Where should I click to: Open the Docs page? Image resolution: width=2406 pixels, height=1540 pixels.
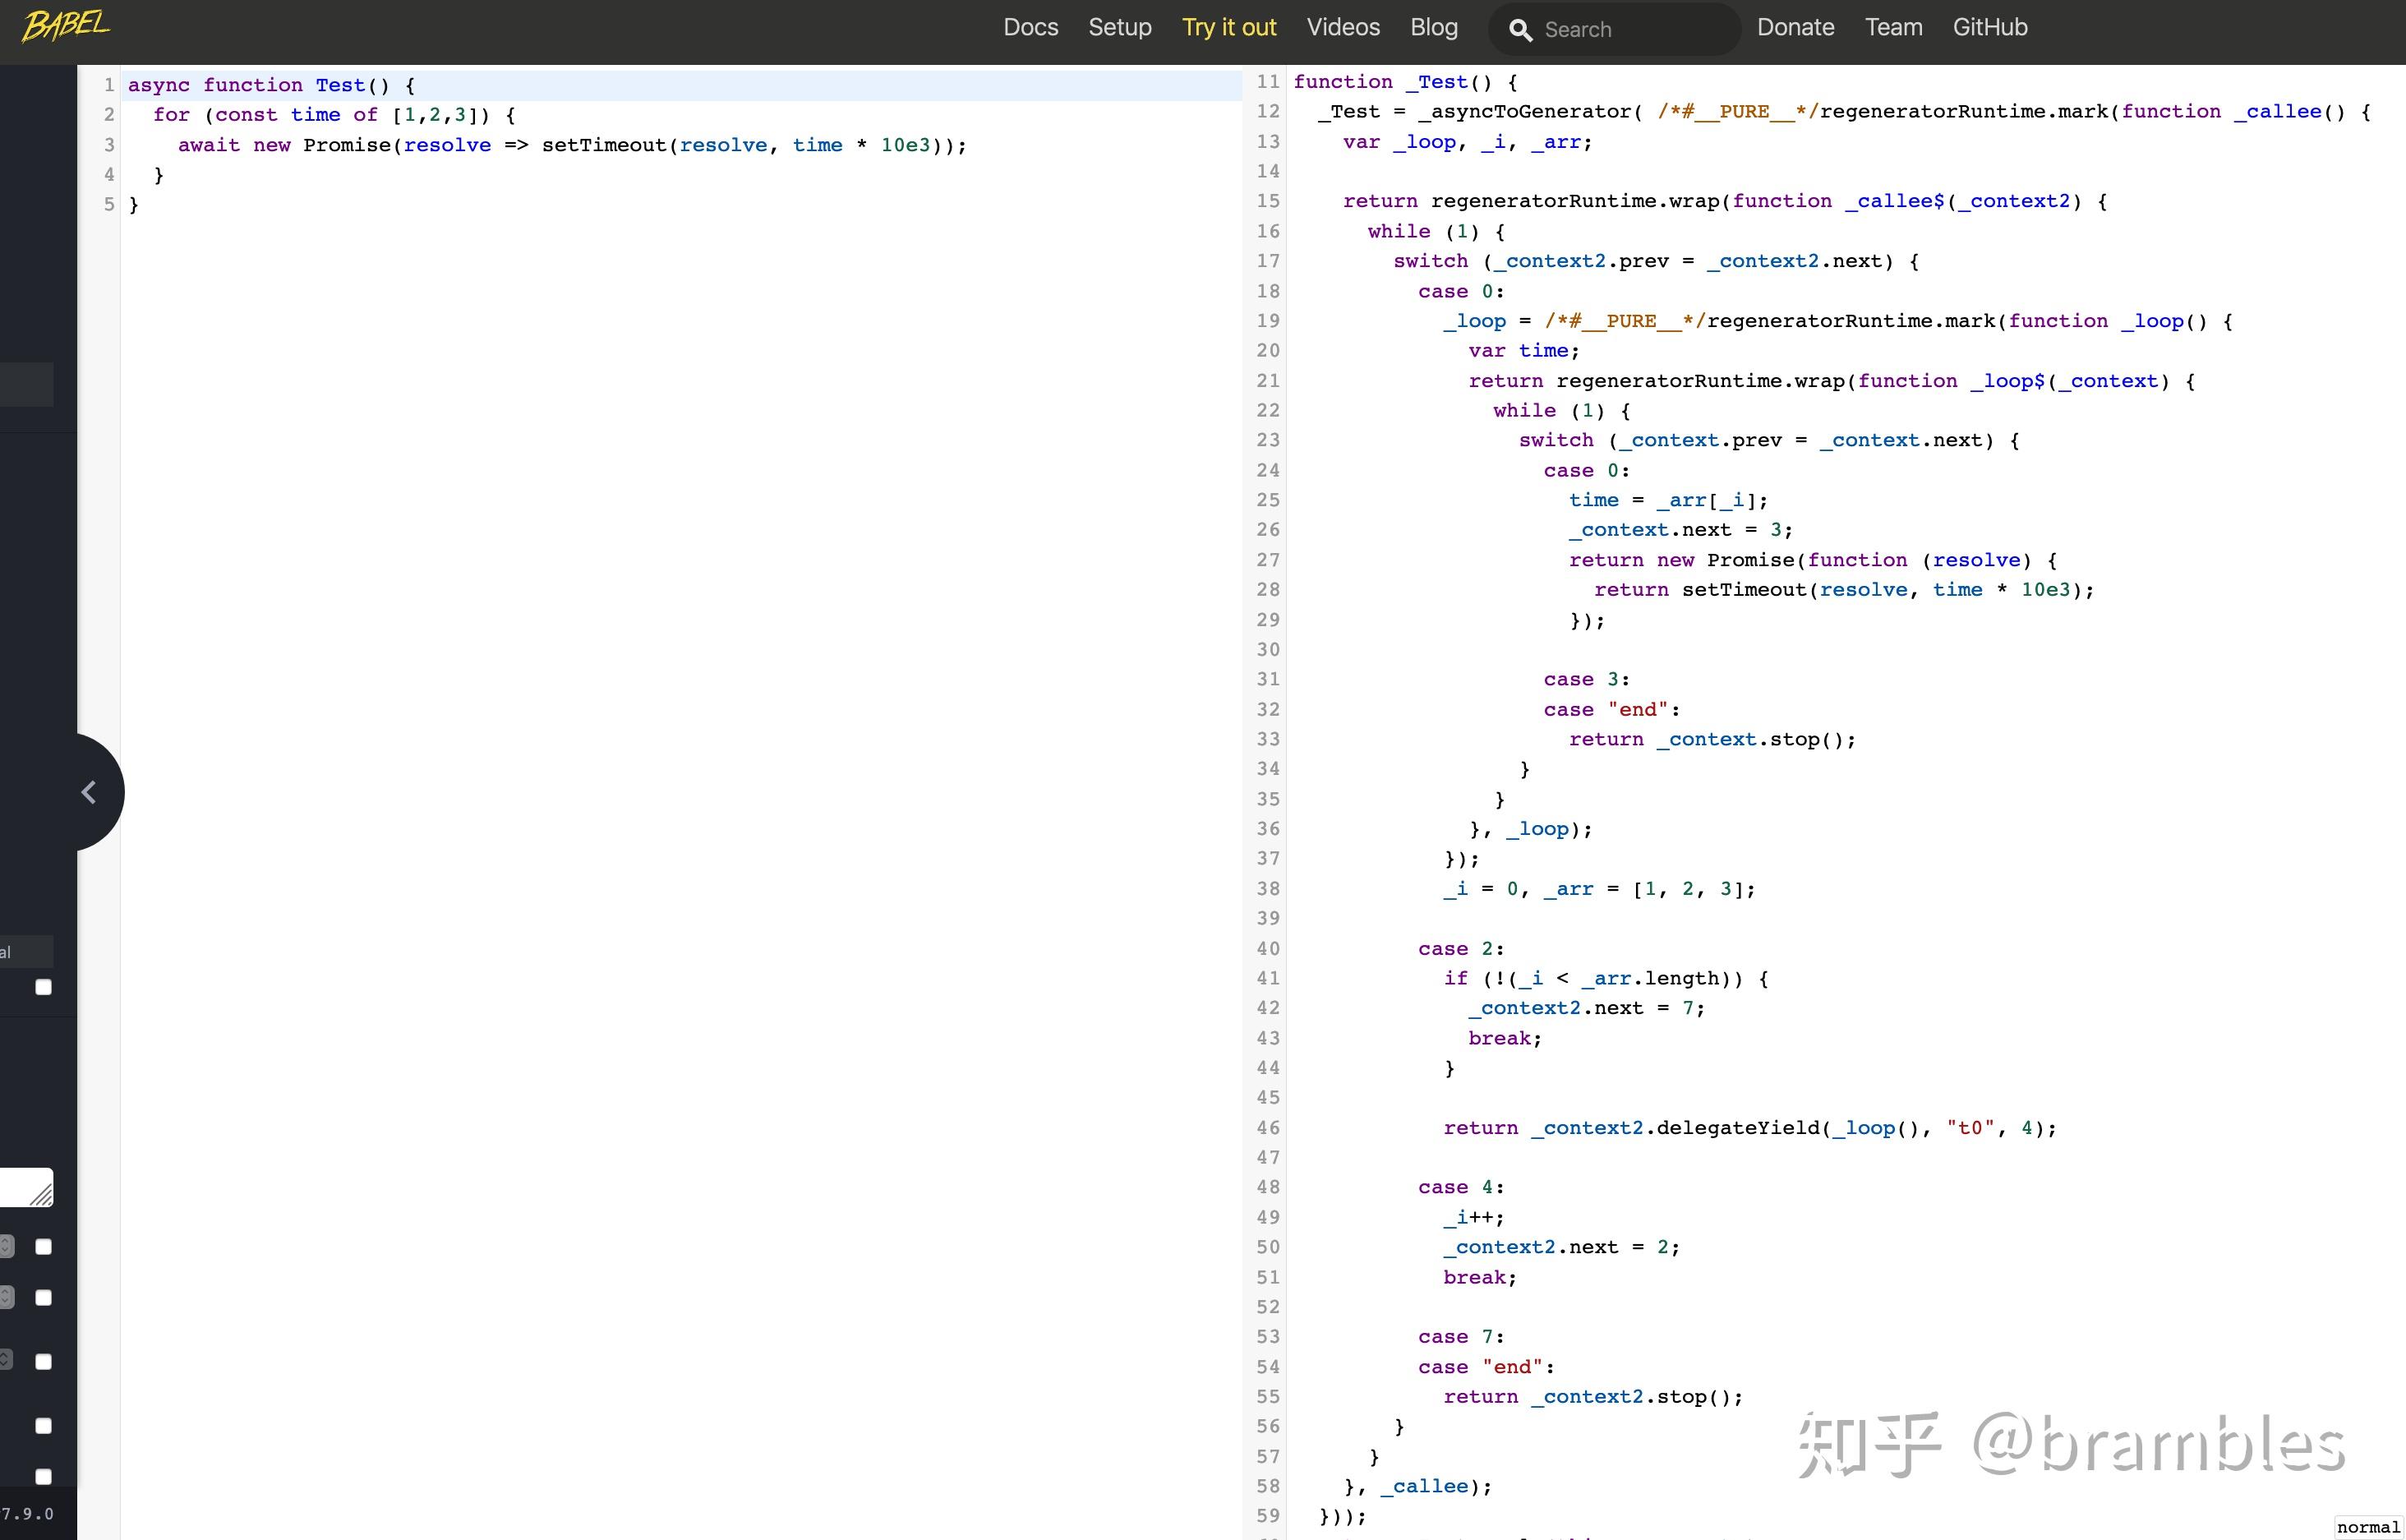pyautogui.click(x=1030, y=28)
